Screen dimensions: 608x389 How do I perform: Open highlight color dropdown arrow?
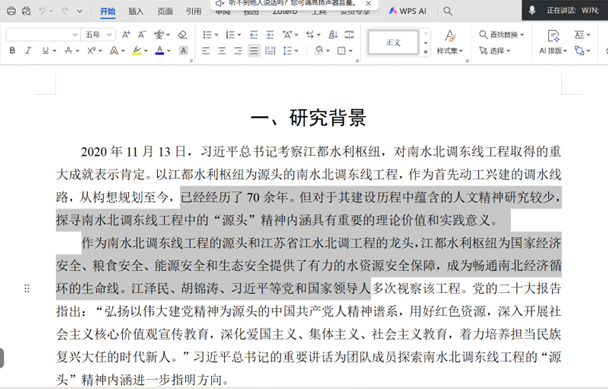146,51
